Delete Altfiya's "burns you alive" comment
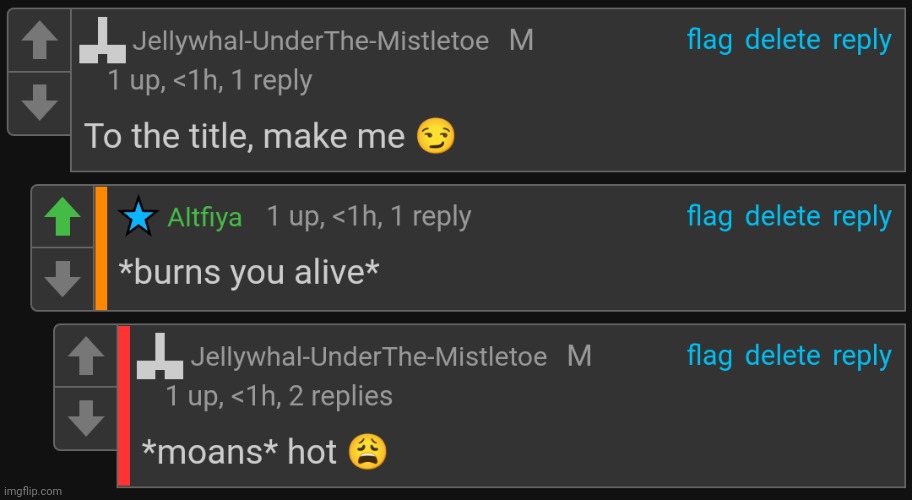The width and height of the screenshot is (912, 500). [x=782, y=216]
